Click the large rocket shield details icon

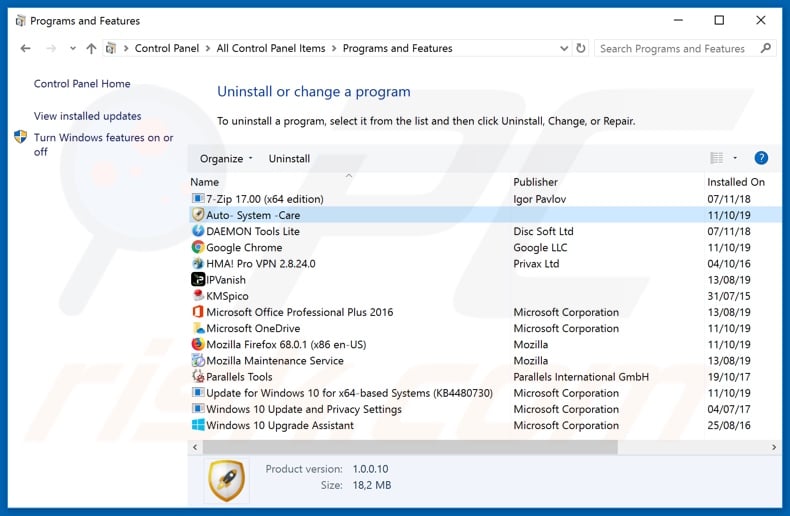click(x=226, y=480)
